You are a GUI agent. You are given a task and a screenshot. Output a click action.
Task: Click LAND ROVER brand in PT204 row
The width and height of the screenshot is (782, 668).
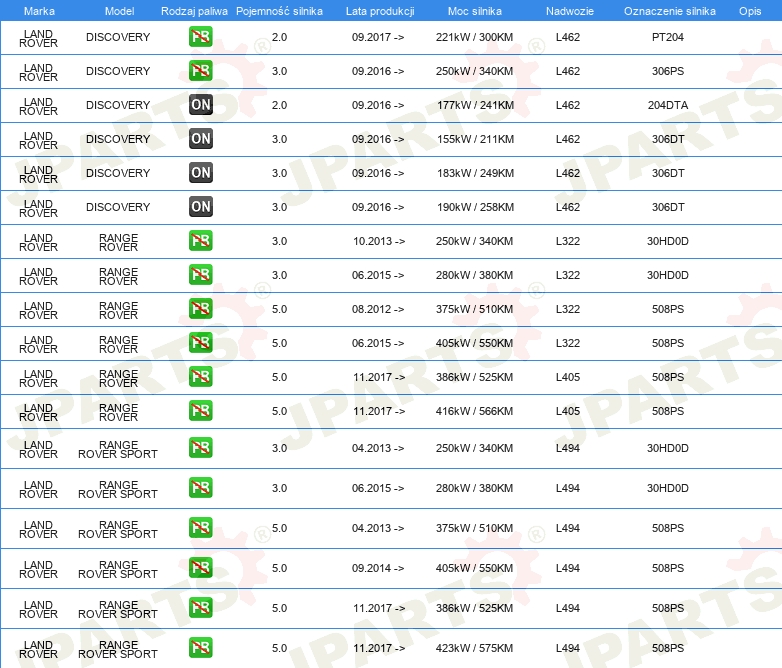pos(38,38)
